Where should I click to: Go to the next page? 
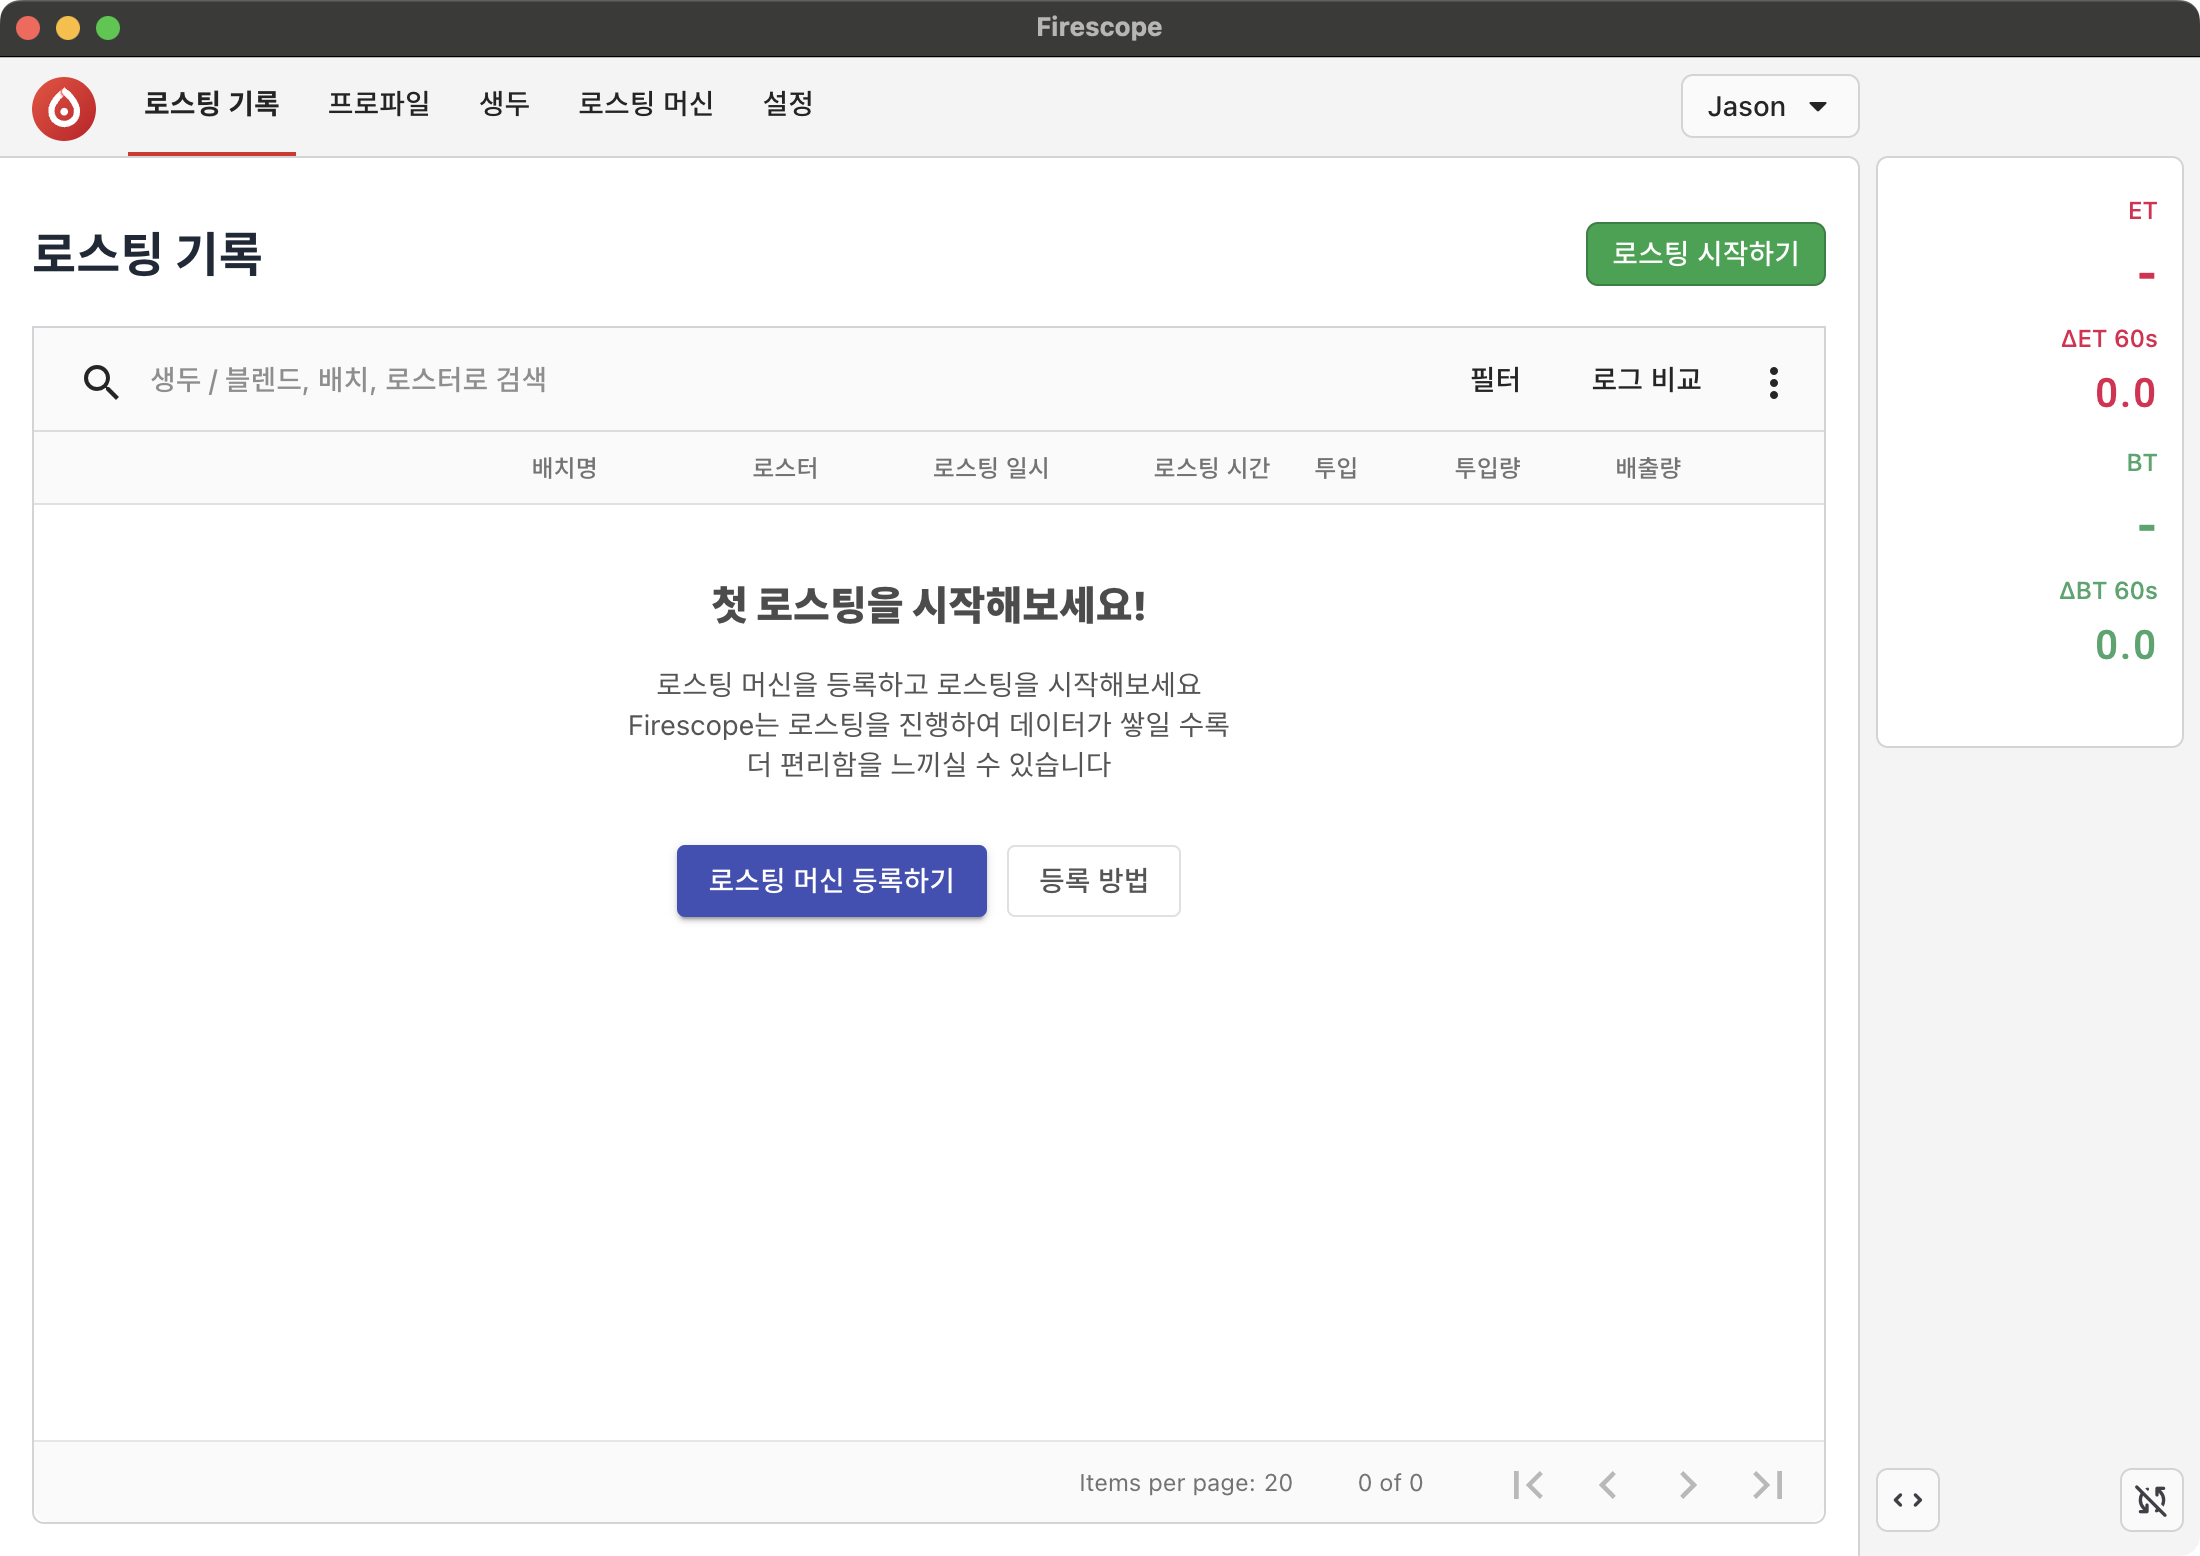tap(1688, 1484)
